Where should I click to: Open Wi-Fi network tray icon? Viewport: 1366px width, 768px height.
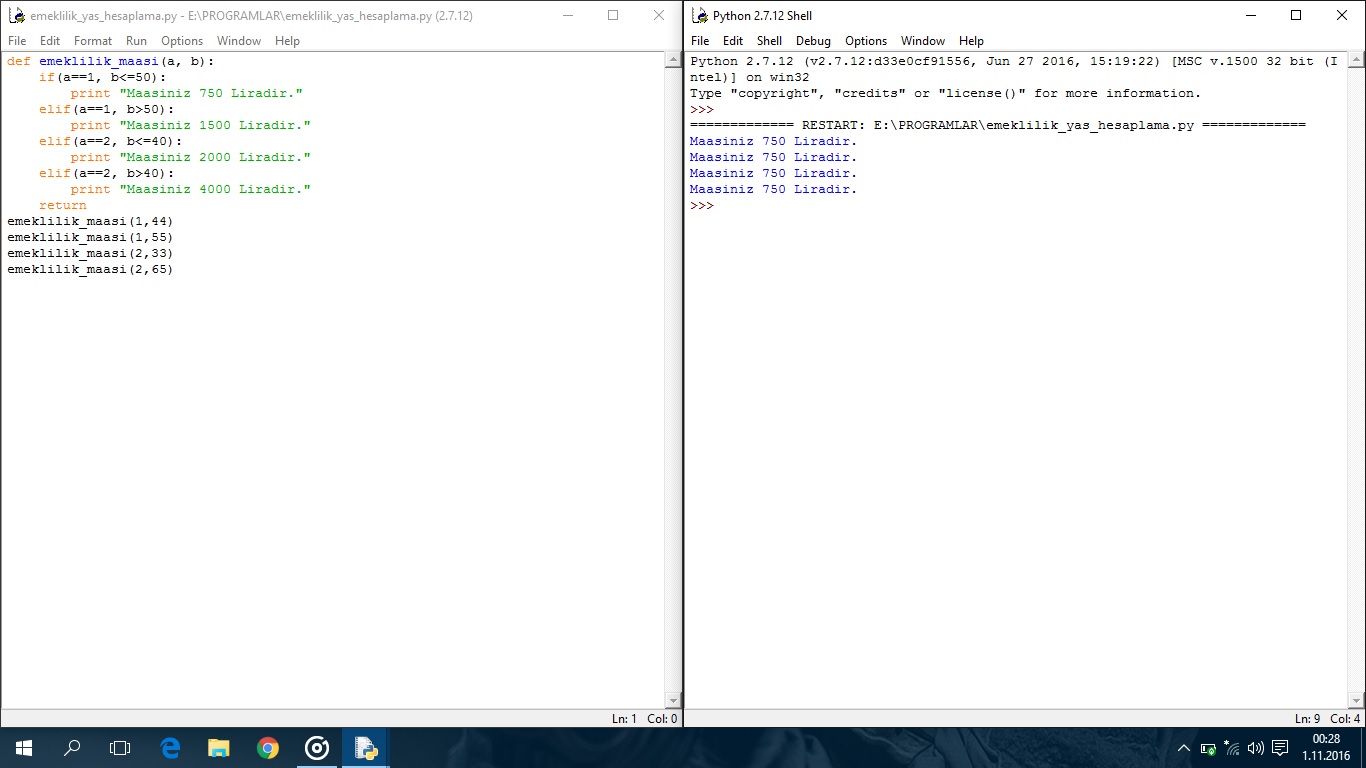point(1232,748)
